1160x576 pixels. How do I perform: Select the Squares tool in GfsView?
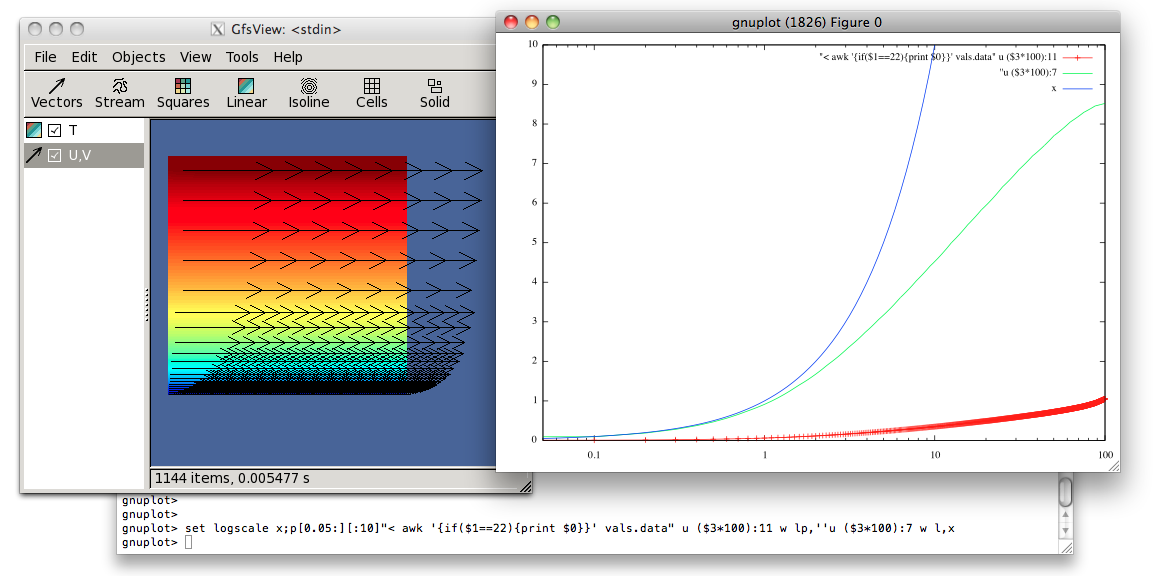[x=183, y=94]
